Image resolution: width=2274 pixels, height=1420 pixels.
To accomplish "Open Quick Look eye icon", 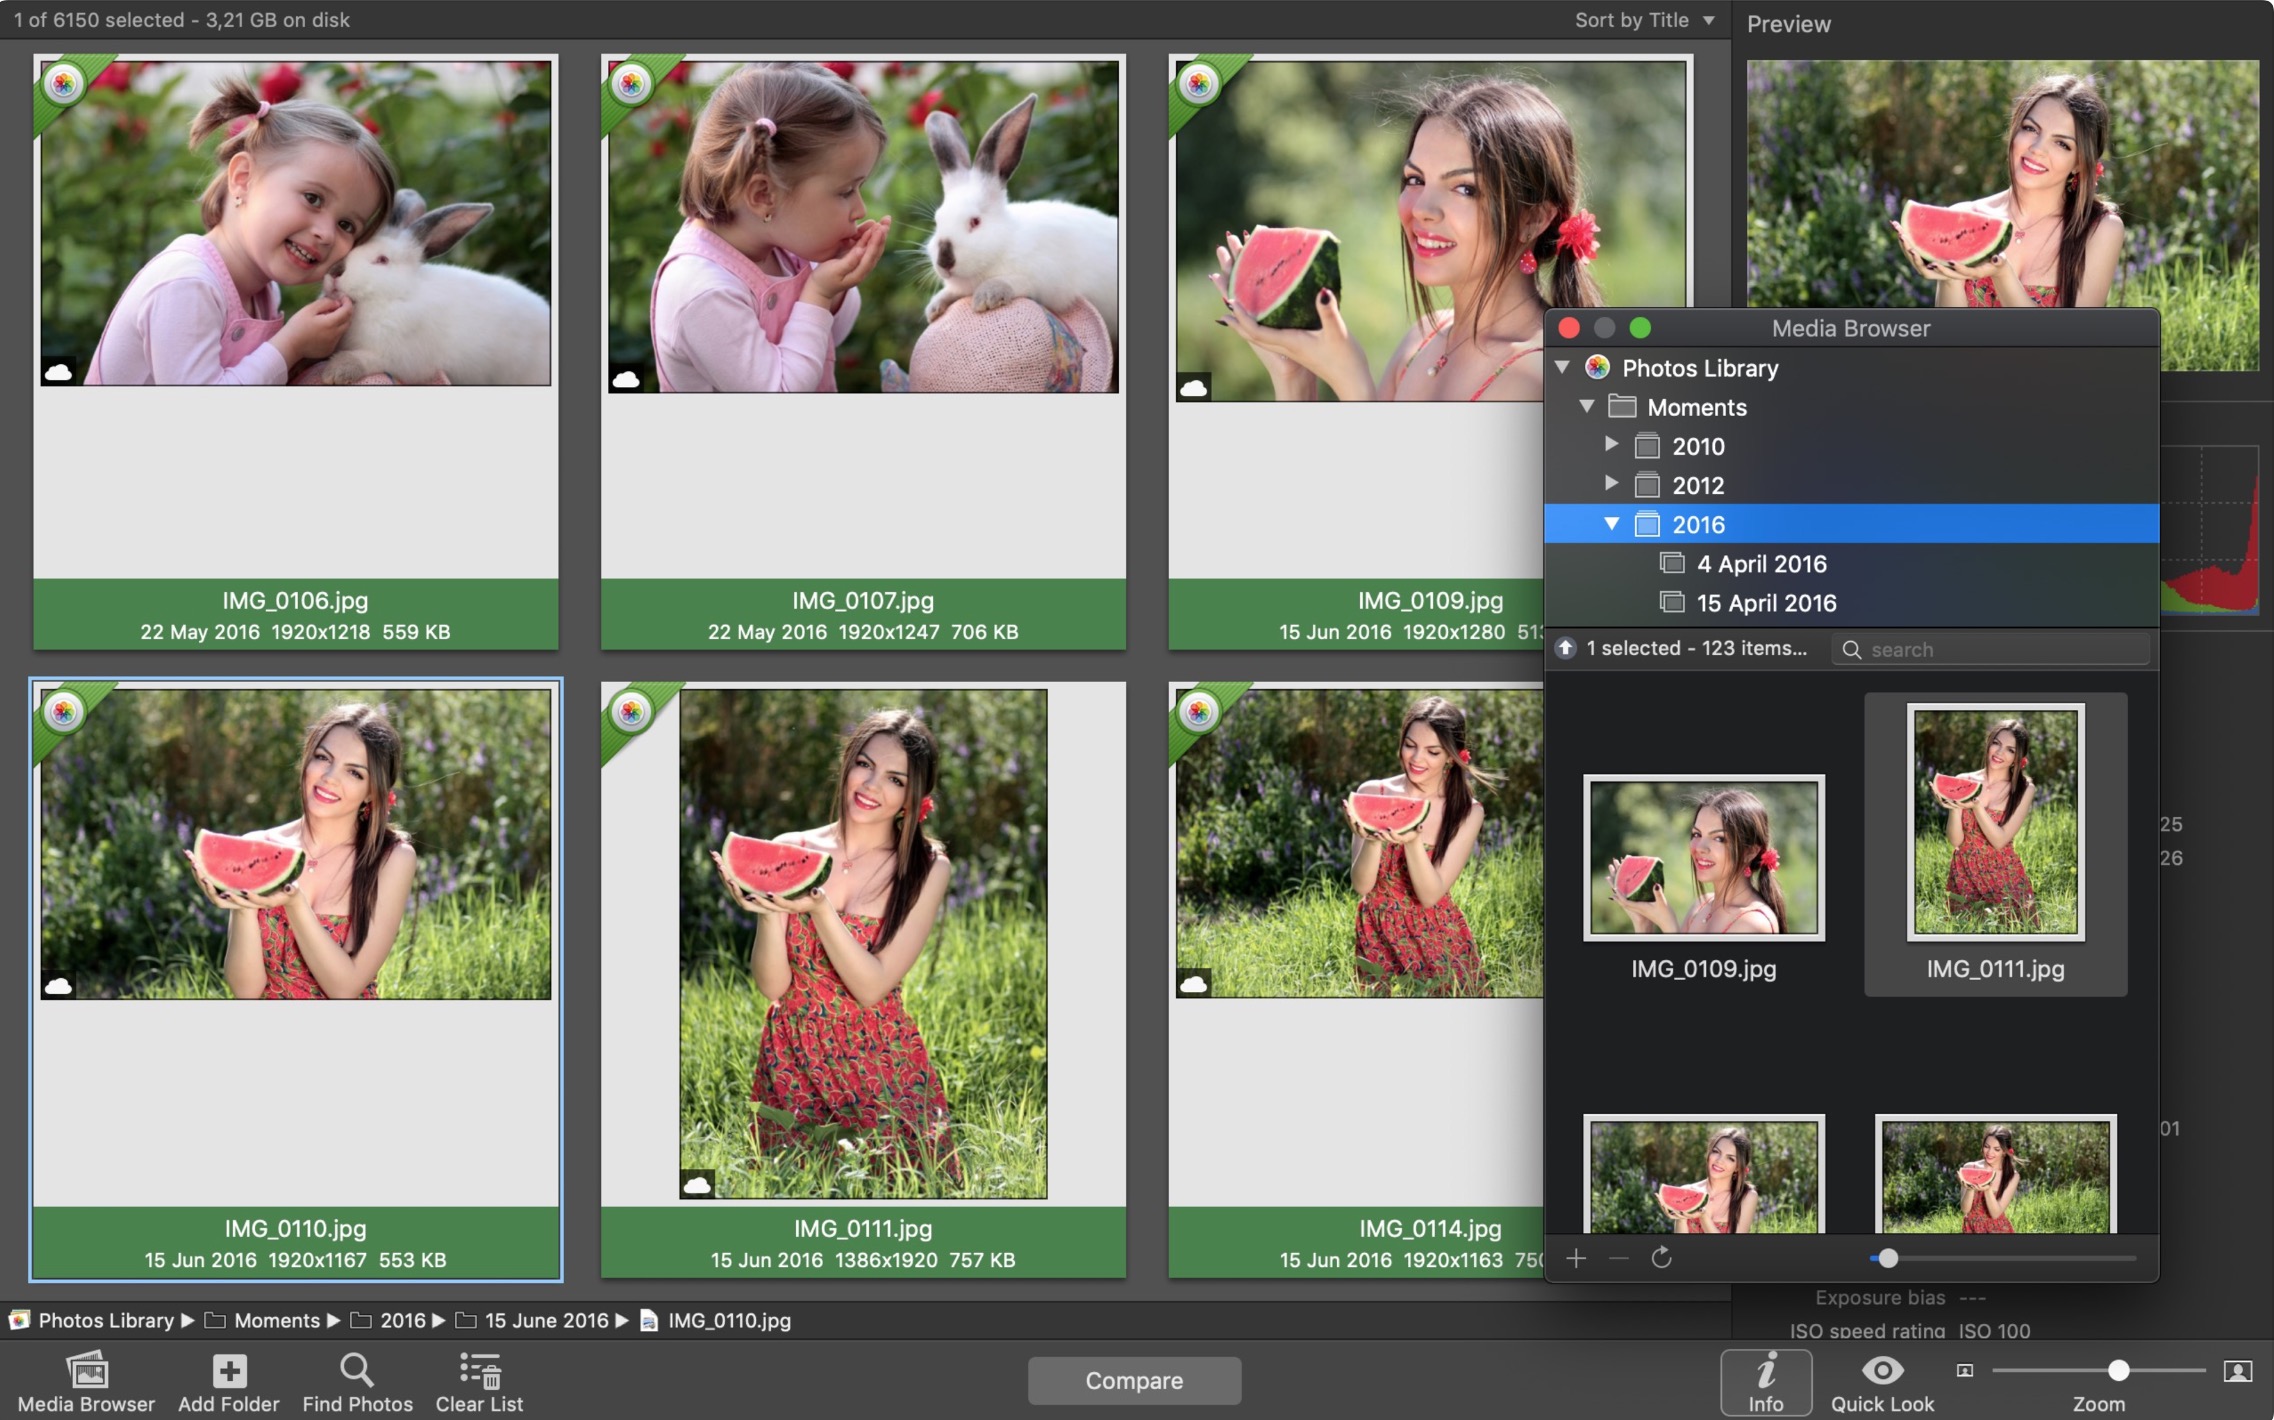I will (1882, 1370).
